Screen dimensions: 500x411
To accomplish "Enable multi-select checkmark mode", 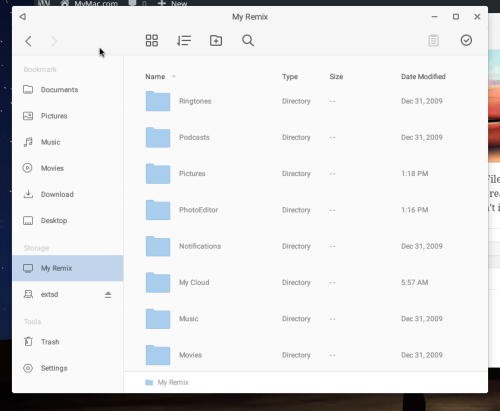I will click(x=466, y=40).
